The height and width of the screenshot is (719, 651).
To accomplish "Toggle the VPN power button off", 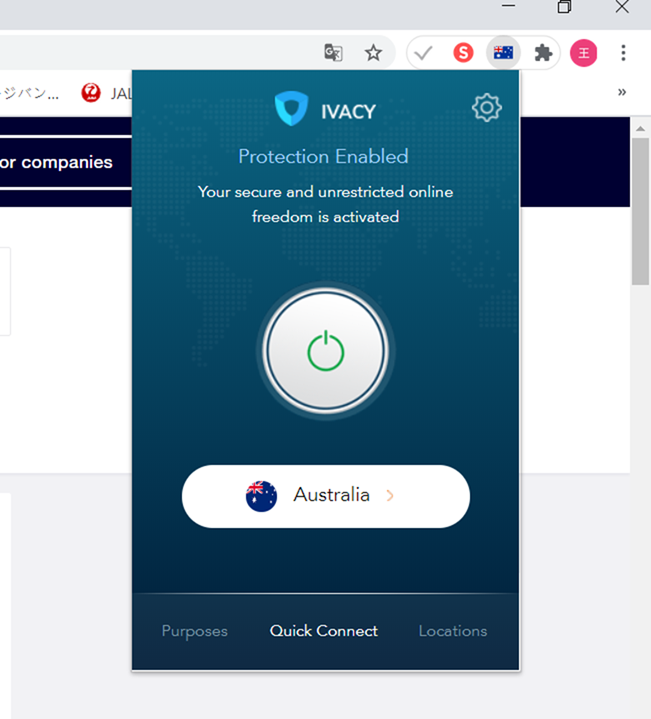I will tap(325, 352).
